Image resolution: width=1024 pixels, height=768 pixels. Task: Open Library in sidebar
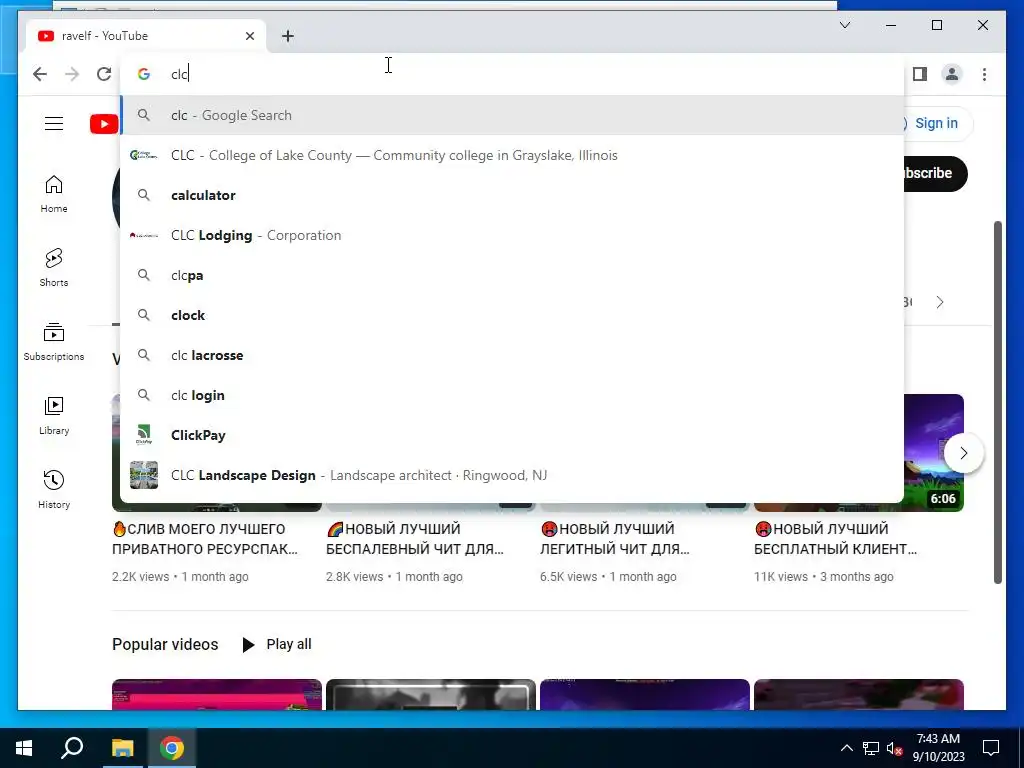[x=54, y=415]
